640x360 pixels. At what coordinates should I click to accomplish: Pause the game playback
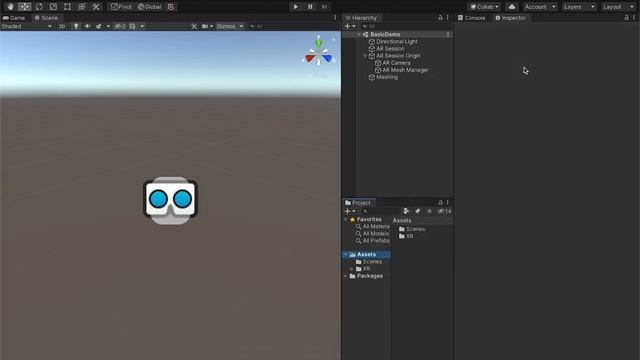coord(310,7)
